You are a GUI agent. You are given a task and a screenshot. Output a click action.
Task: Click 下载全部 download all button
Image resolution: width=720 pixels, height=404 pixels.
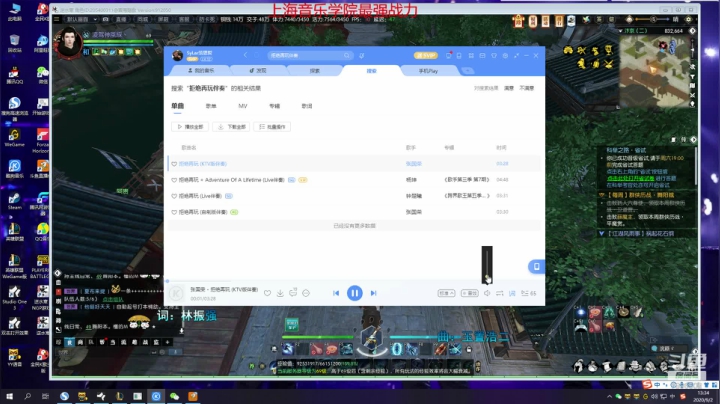tap(231, 127)
